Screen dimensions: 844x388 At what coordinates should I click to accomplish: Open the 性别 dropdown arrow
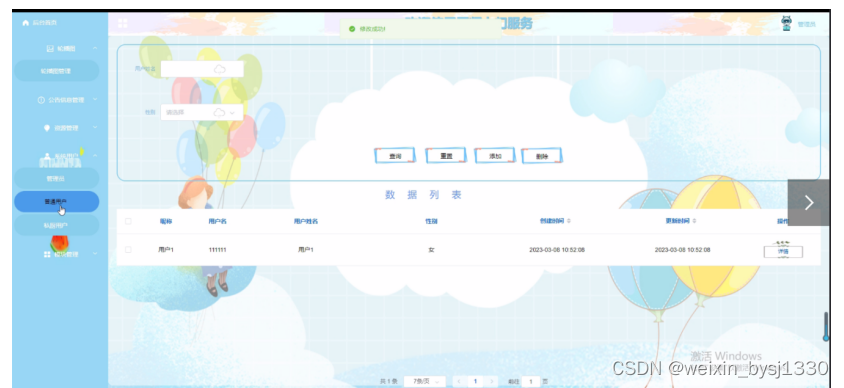[x=233, y=113]
